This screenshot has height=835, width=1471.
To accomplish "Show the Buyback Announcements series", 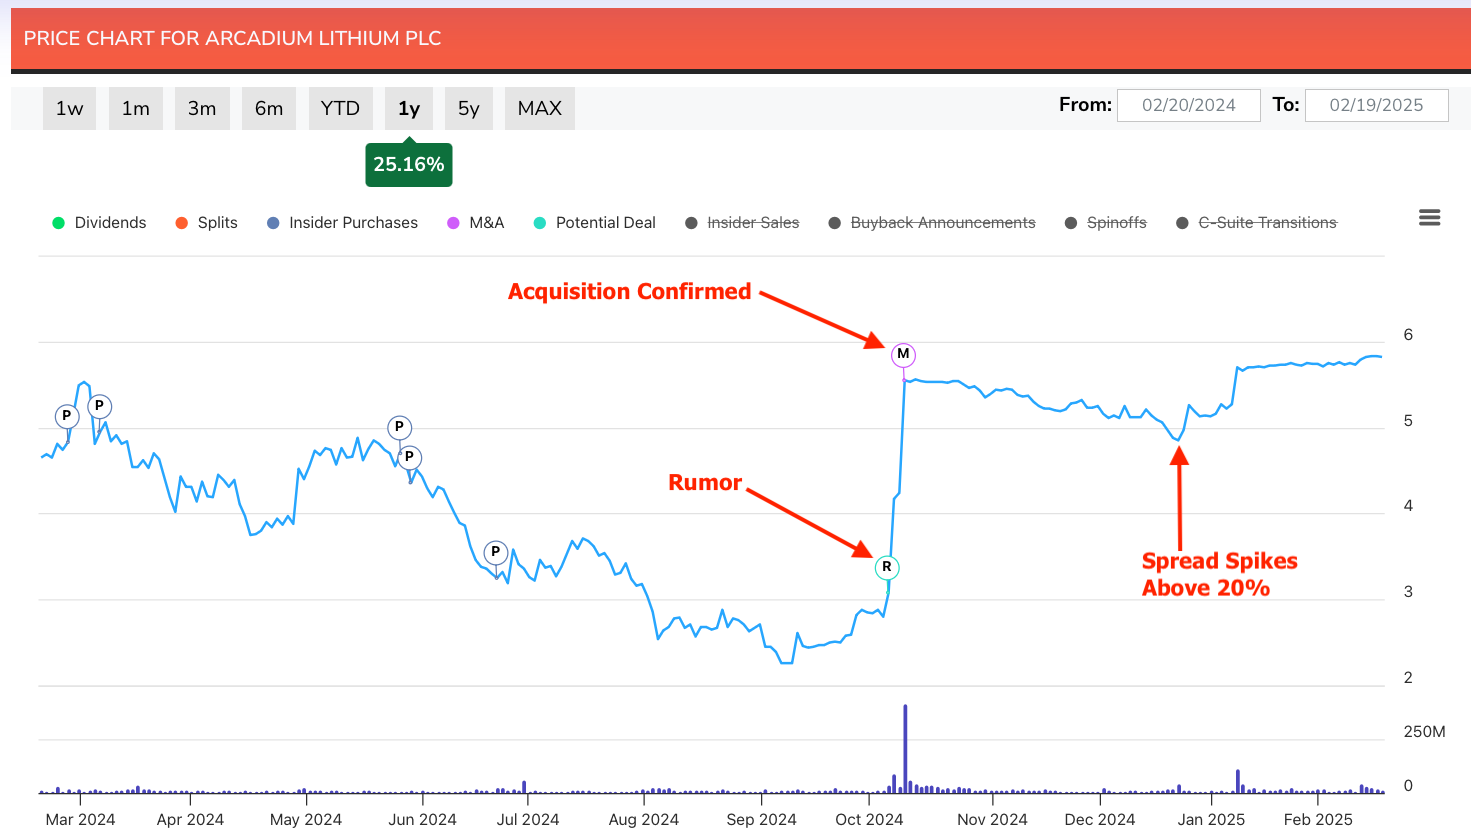I will tap(932, 223).
